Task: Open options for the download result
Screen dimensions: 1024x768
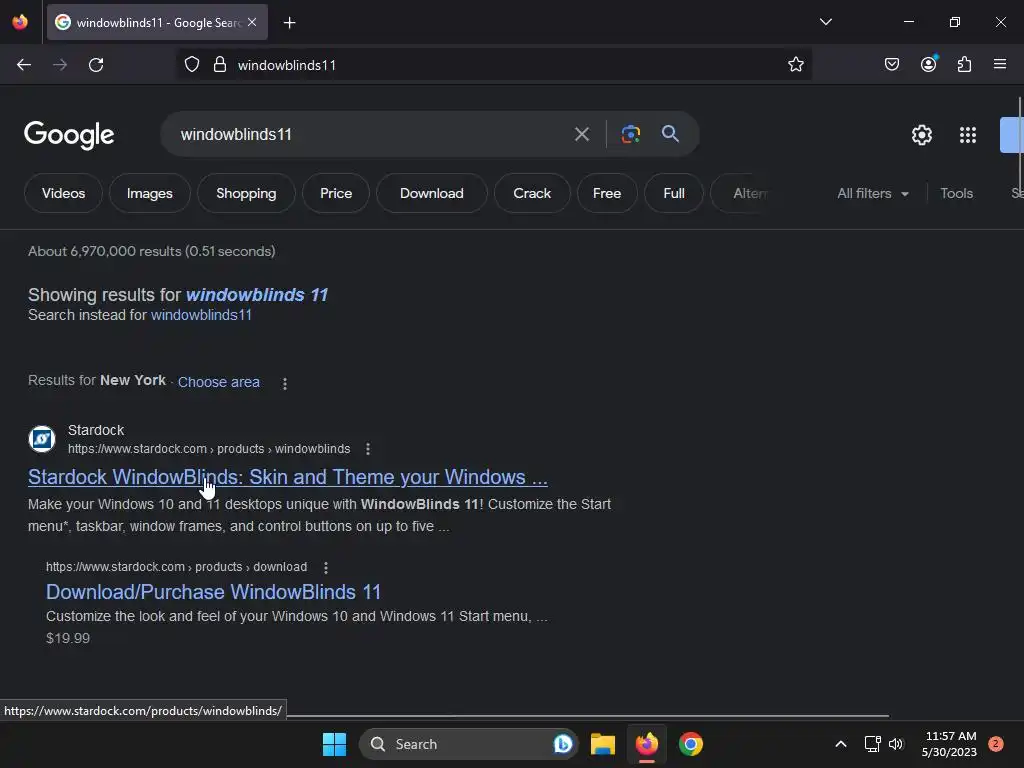Action: (325, 568)
